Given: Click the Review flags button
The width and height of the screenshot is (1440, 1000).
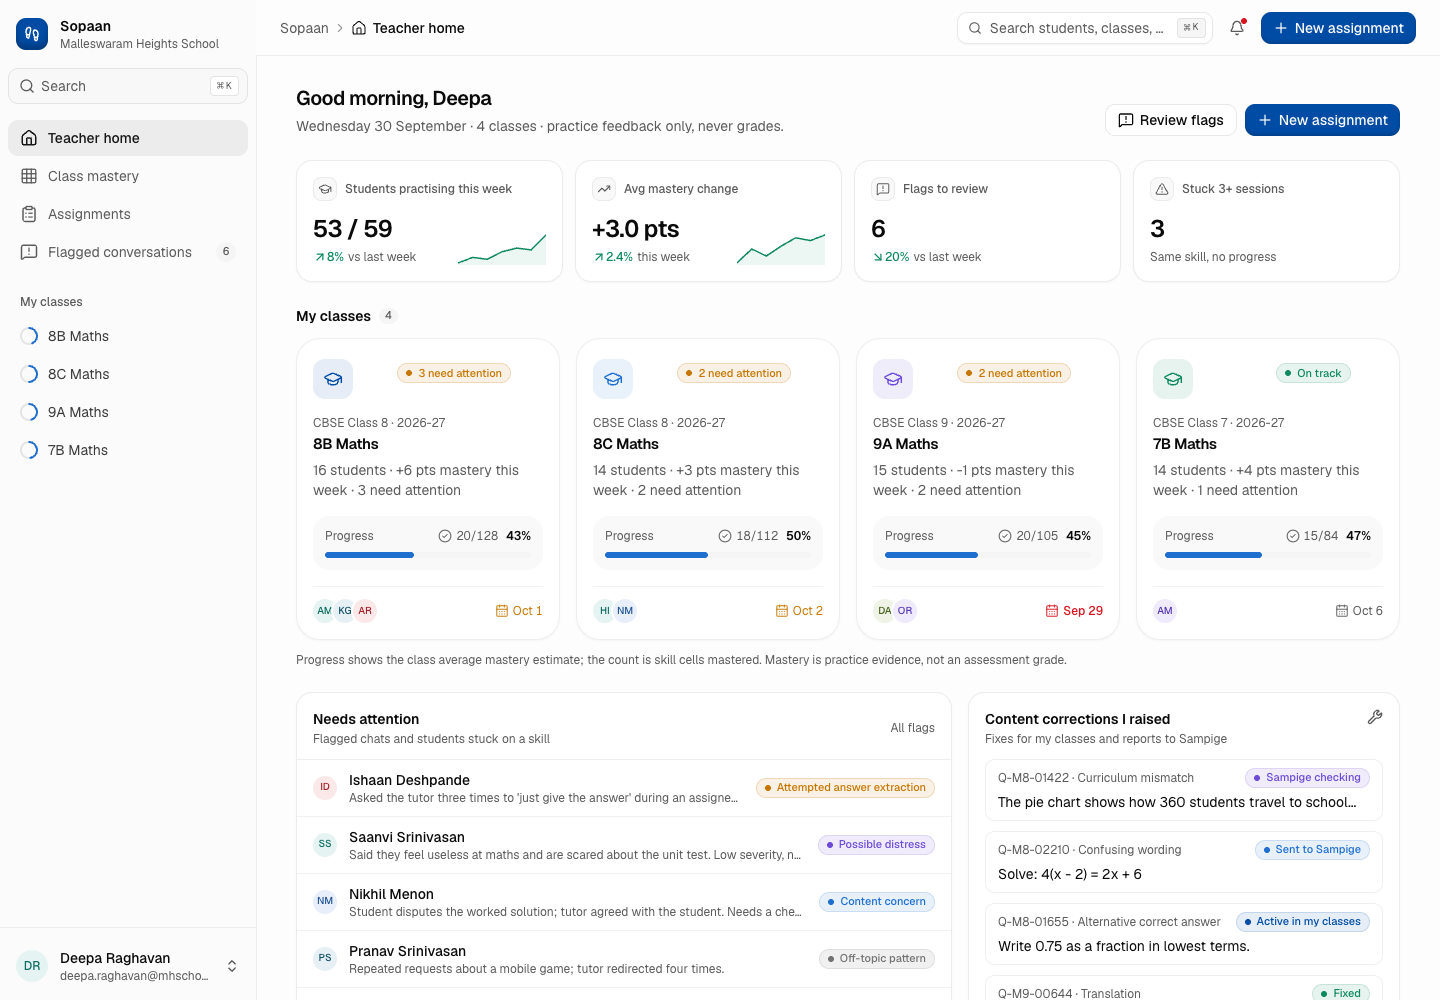Looking at the screenshot, I should (1171, 120).
